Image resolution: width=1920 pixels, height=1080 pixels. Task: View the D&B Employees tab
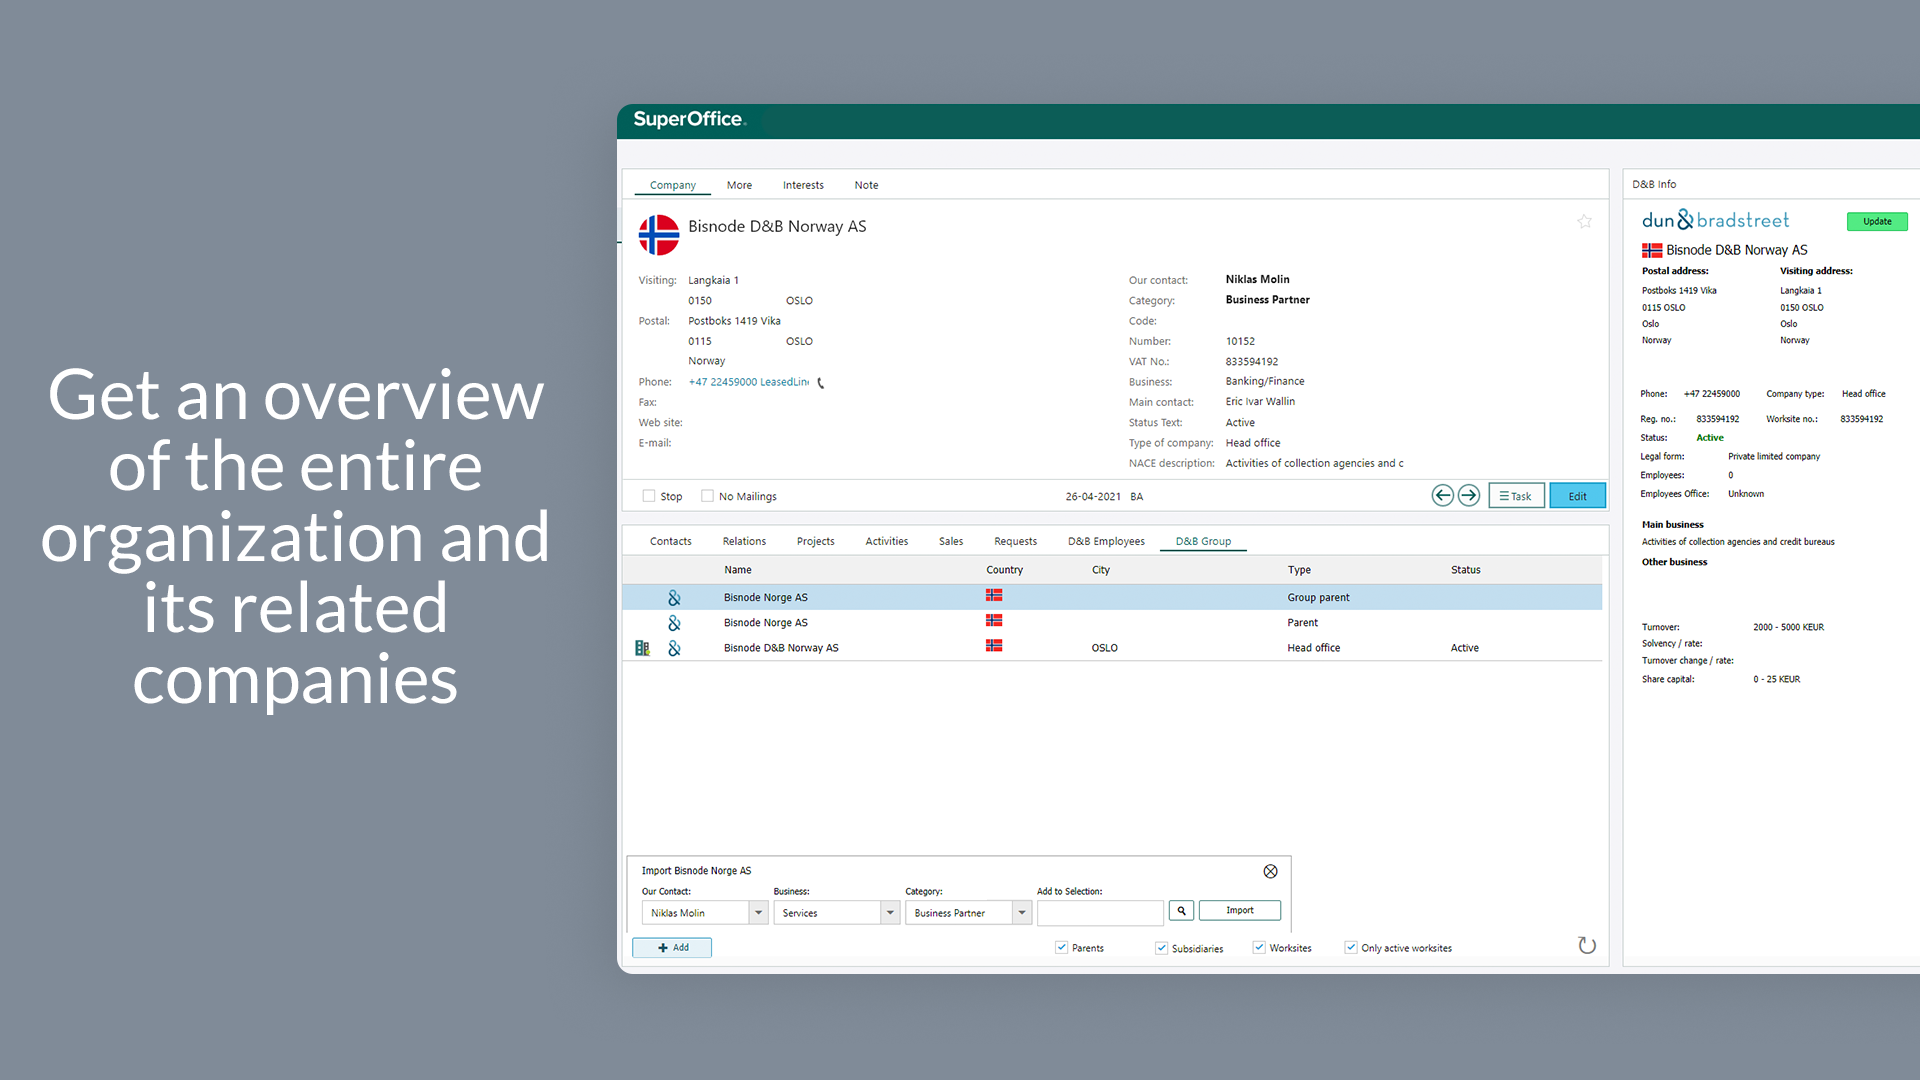coord(1106,542)
